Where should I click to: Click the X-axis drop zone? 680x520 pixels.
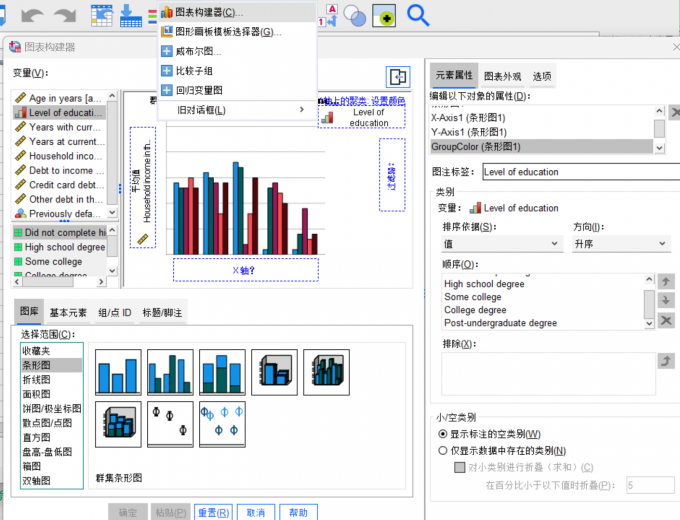click(x=245, y=270)
